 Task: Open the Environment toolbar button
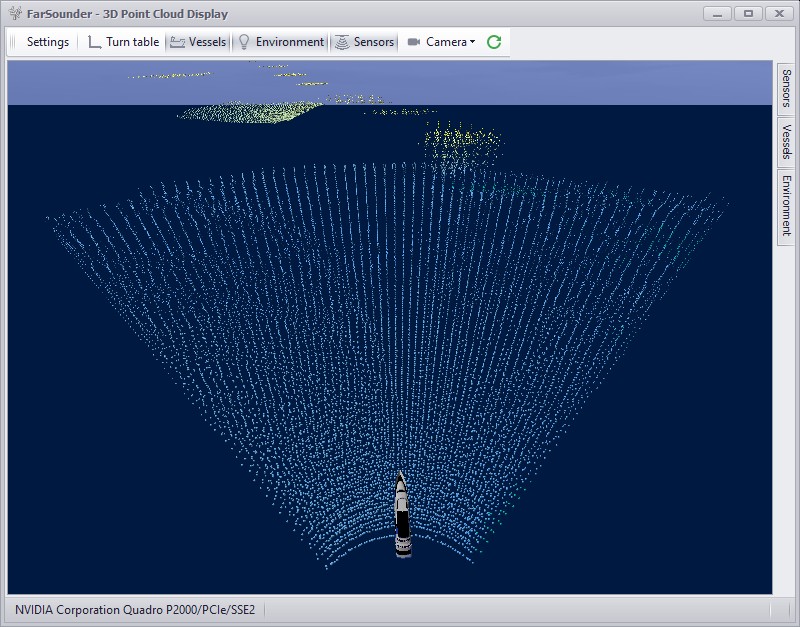click(x=281, y=42)
